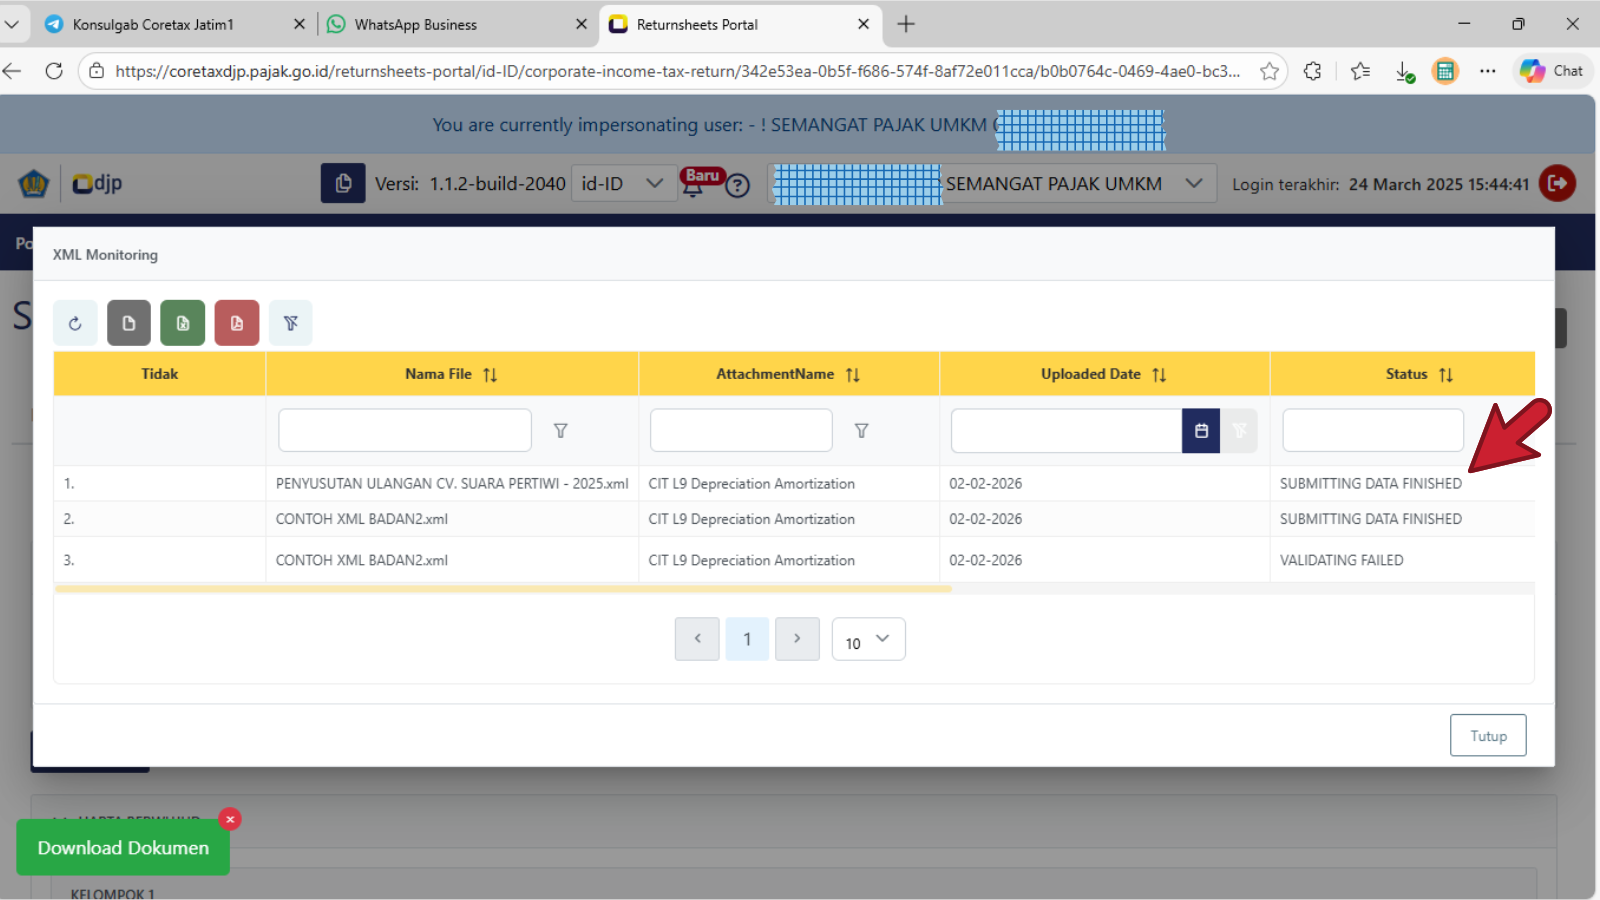Screen dimensions: 1600x900
Task: Export the table to Excel
Action: (x=183, y=323)
